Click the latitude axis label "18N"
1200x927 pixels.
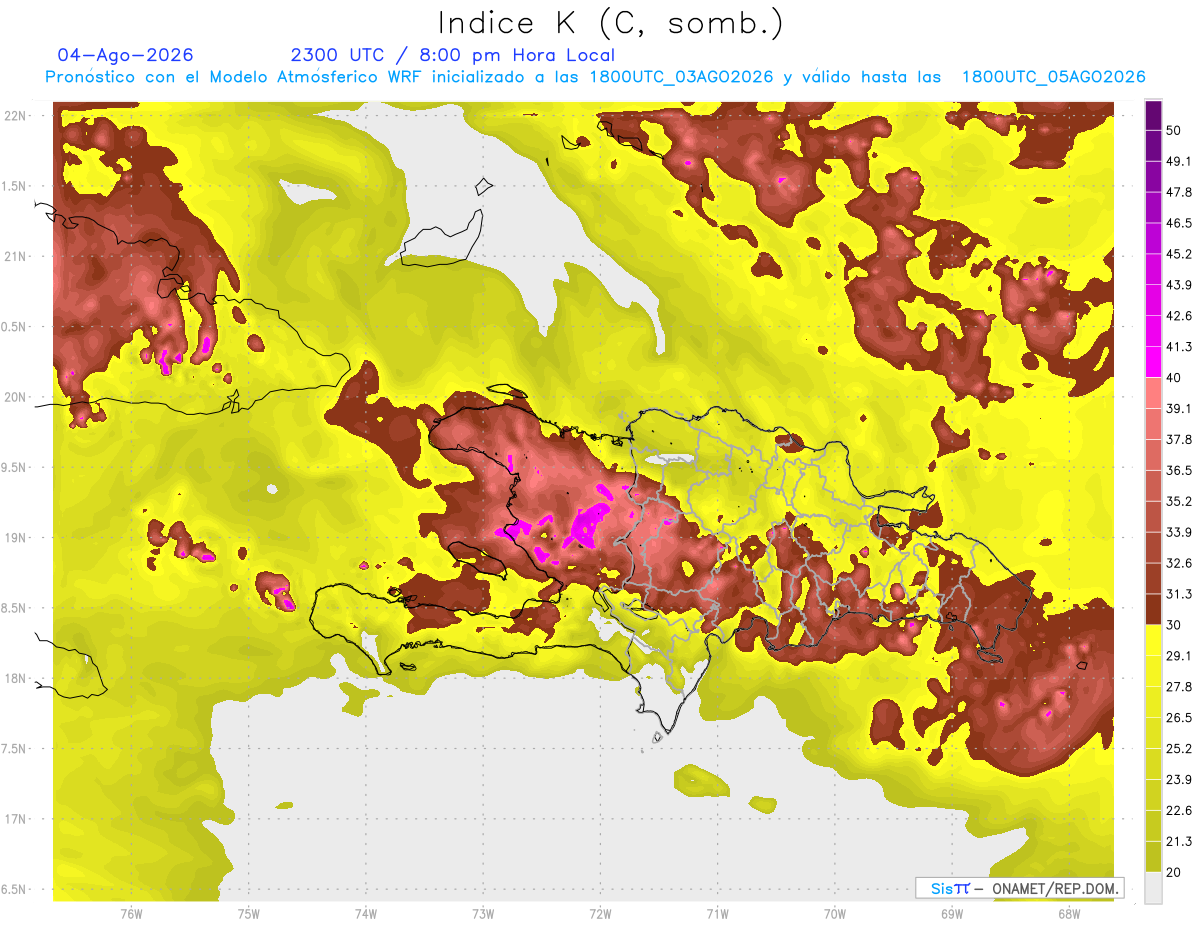click(x=16, y=679)
